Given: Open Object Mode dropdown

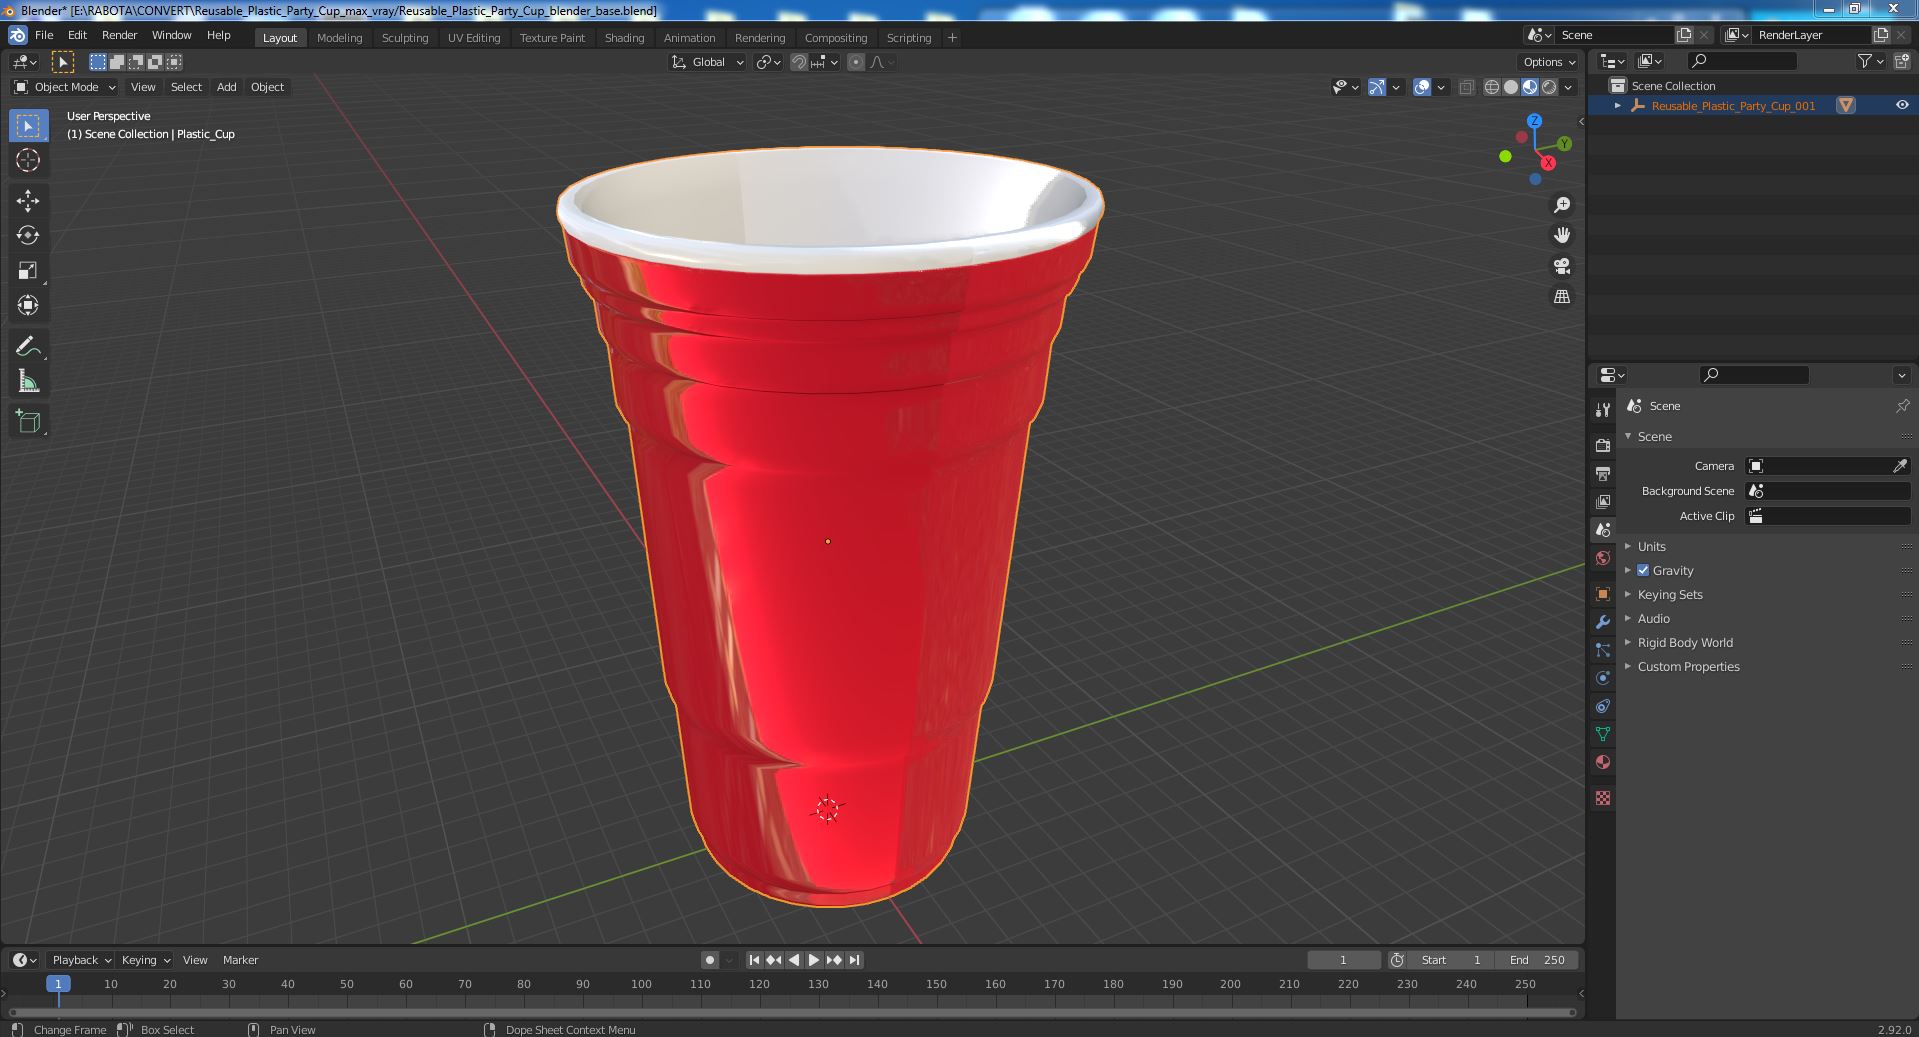Looking at the screenshot, I should (x=65, y=87).
